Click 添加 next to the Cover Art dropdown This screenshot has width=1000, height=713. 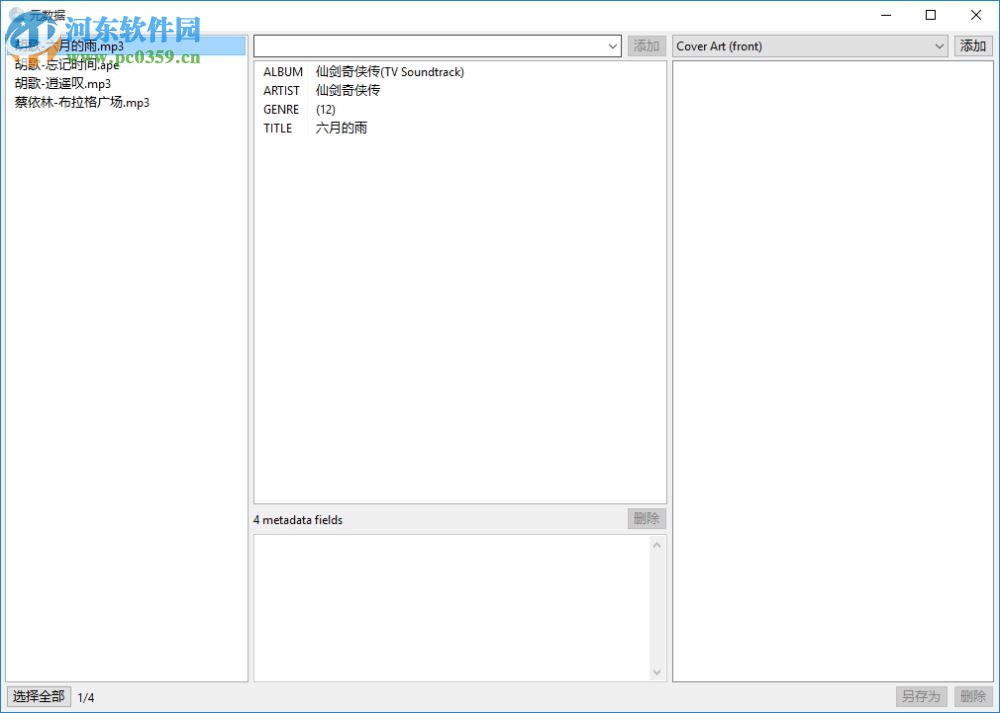coord(971,45)
